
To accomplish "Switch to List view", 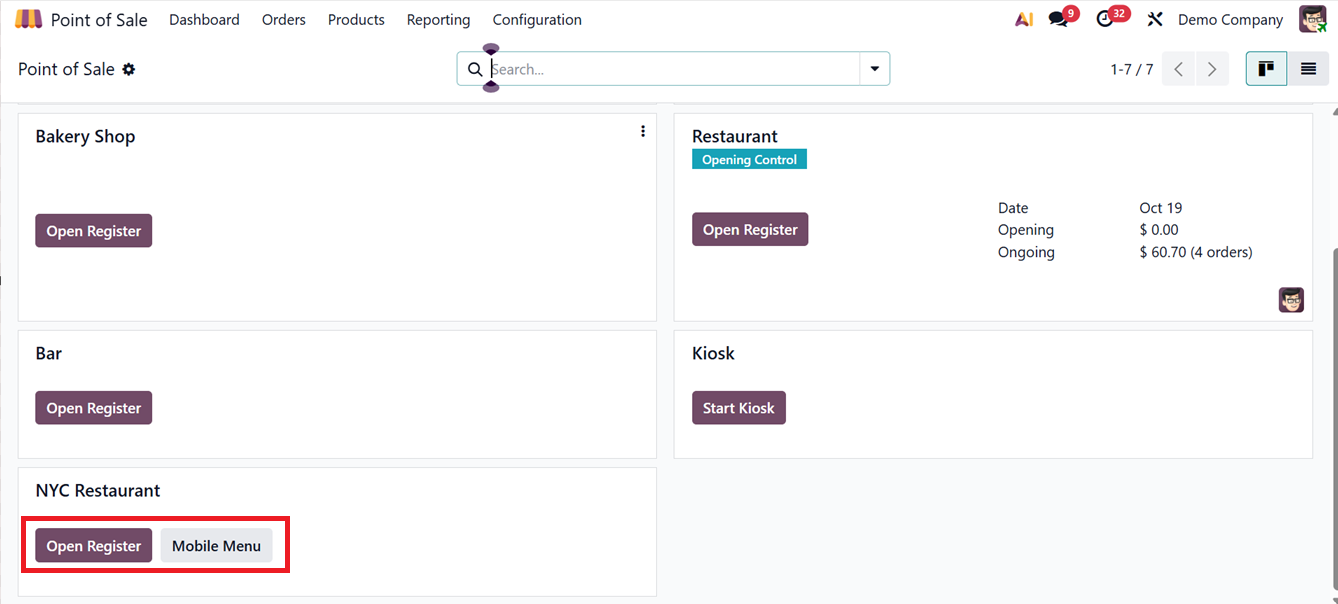I will [x=1308, y=69].
